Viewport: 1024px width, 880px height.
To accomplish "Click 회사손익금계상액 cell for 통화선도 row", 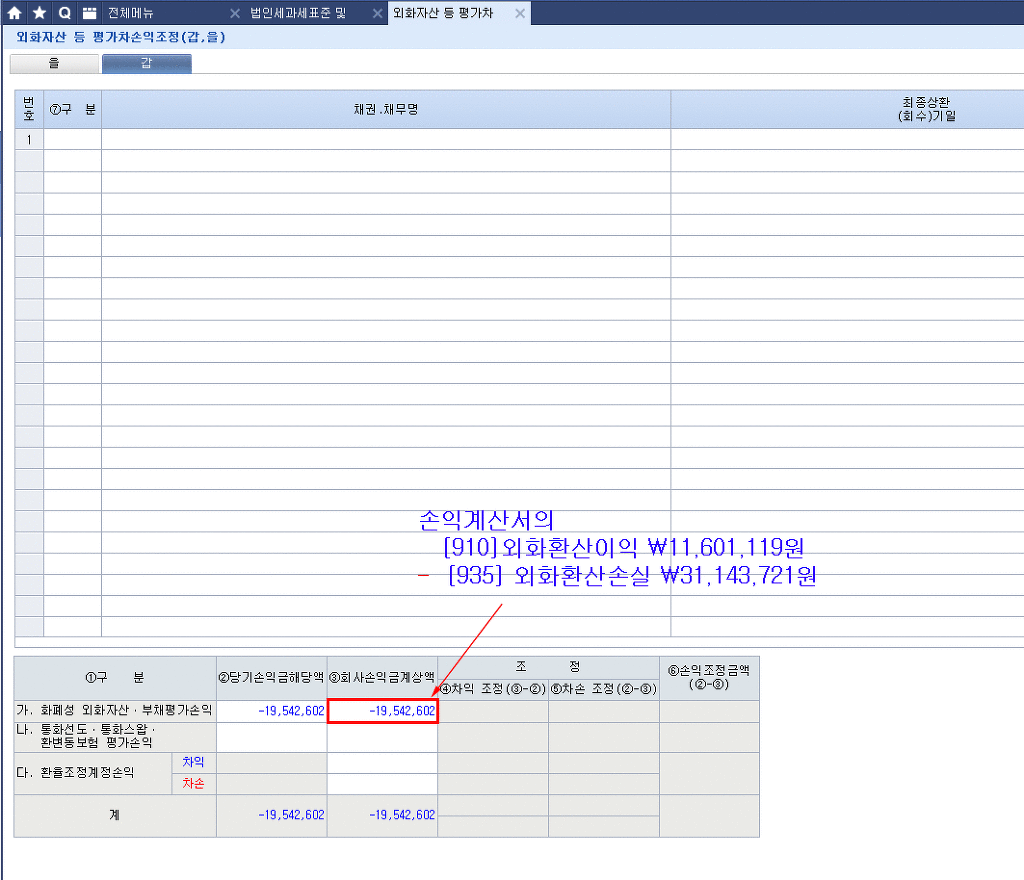I will point(383,737).
